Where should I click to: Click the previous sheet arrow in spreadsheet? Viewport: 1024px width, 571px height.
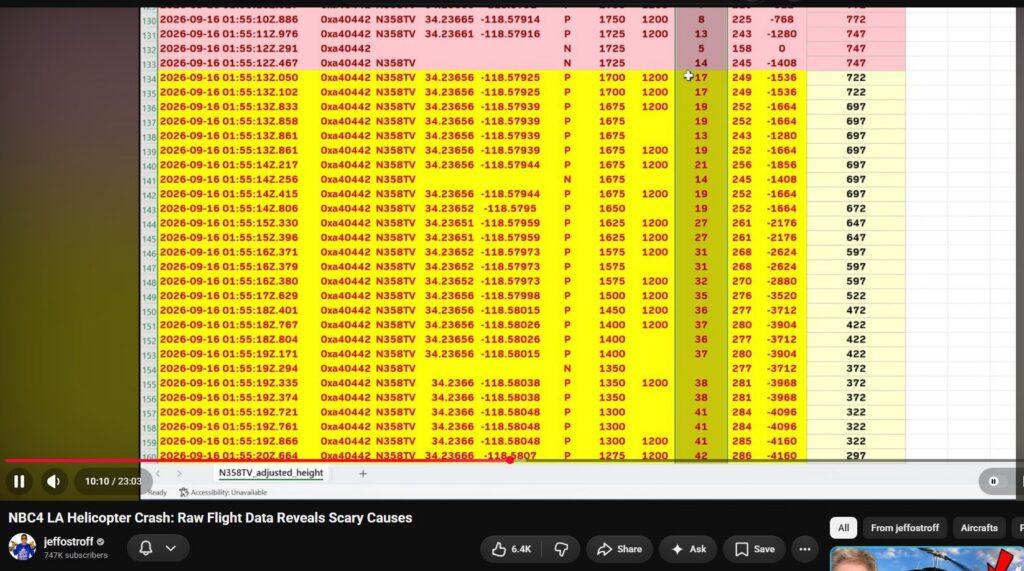(x=158, y=474)
